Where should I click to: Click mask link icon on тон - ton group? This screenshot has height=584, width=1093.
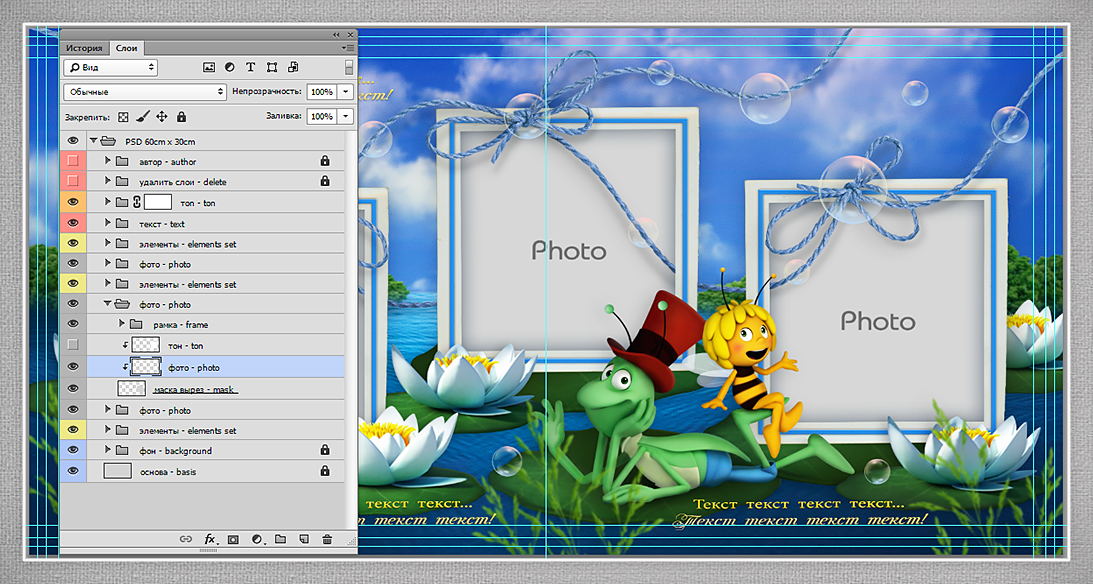[137, 202]
